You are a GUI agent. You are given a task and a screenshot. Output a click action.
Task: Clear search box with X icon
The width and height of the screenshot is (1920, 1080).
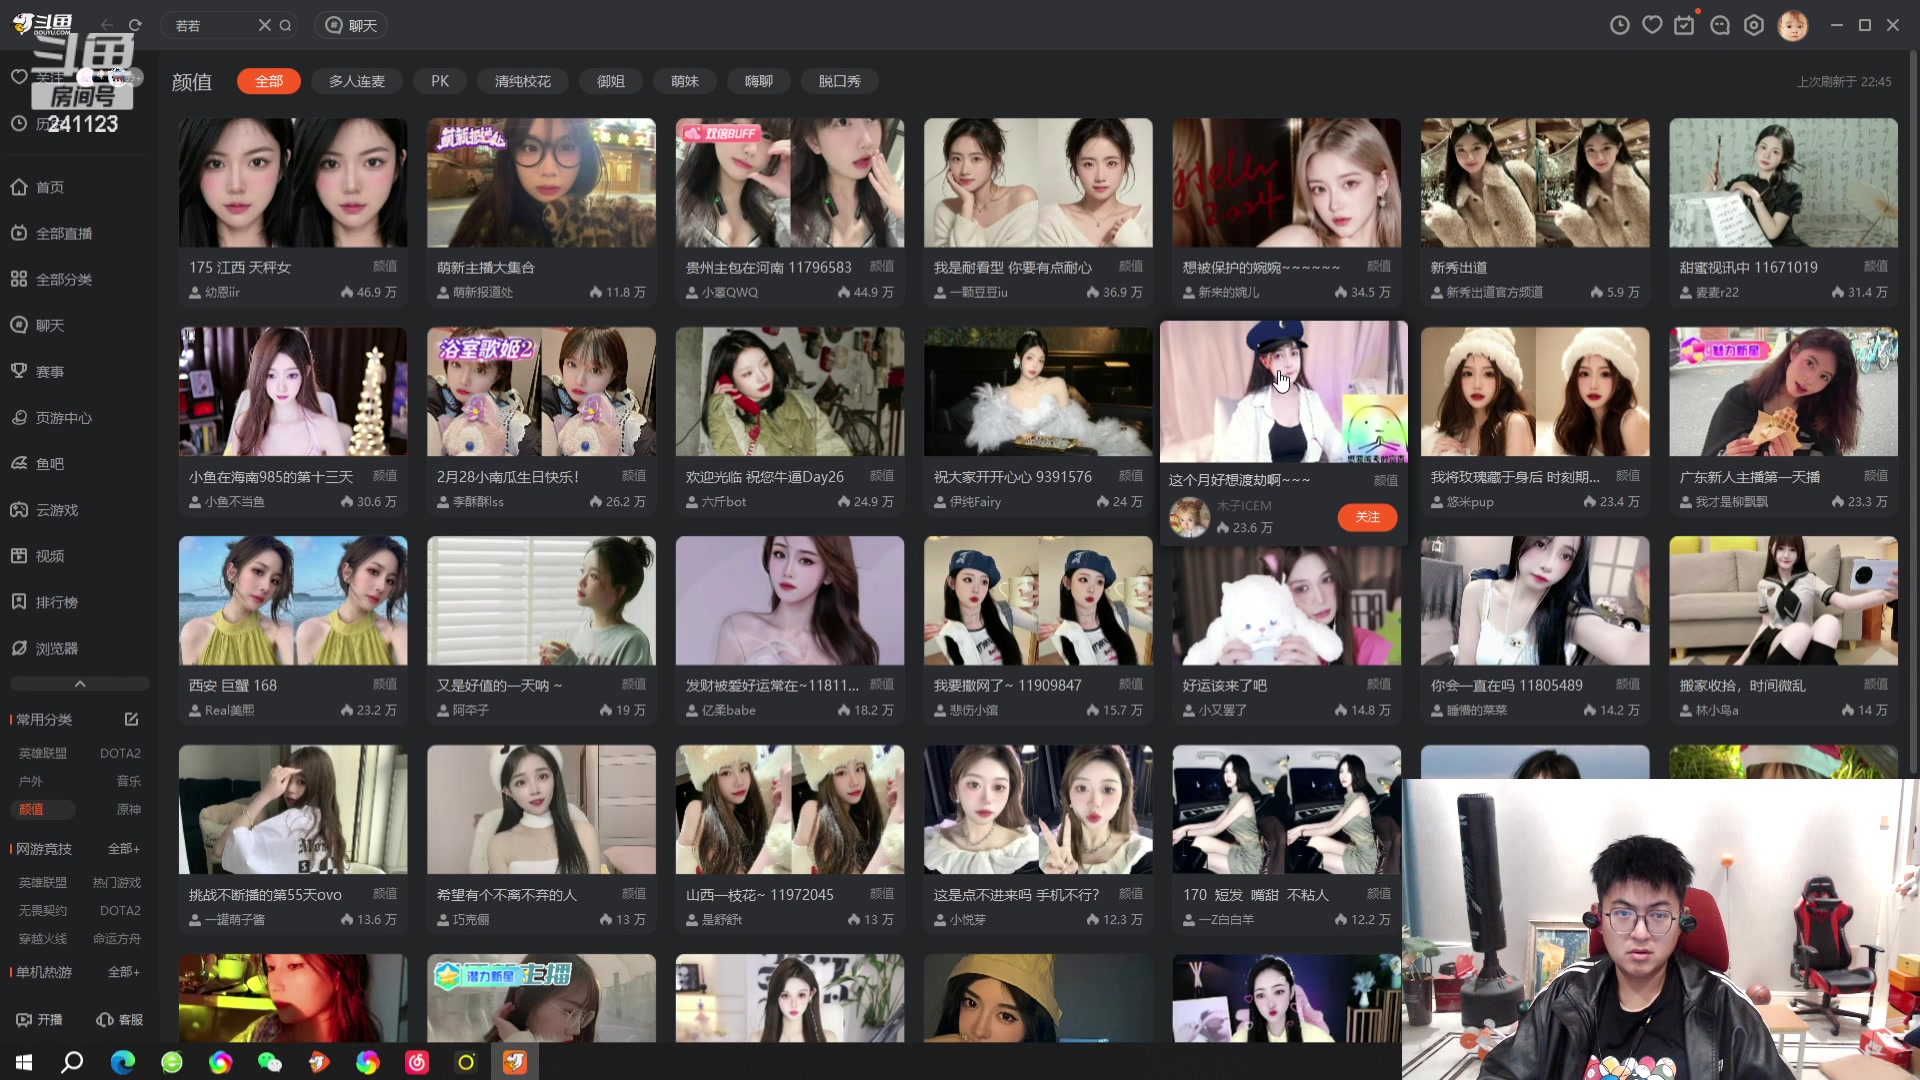point(265,25)
